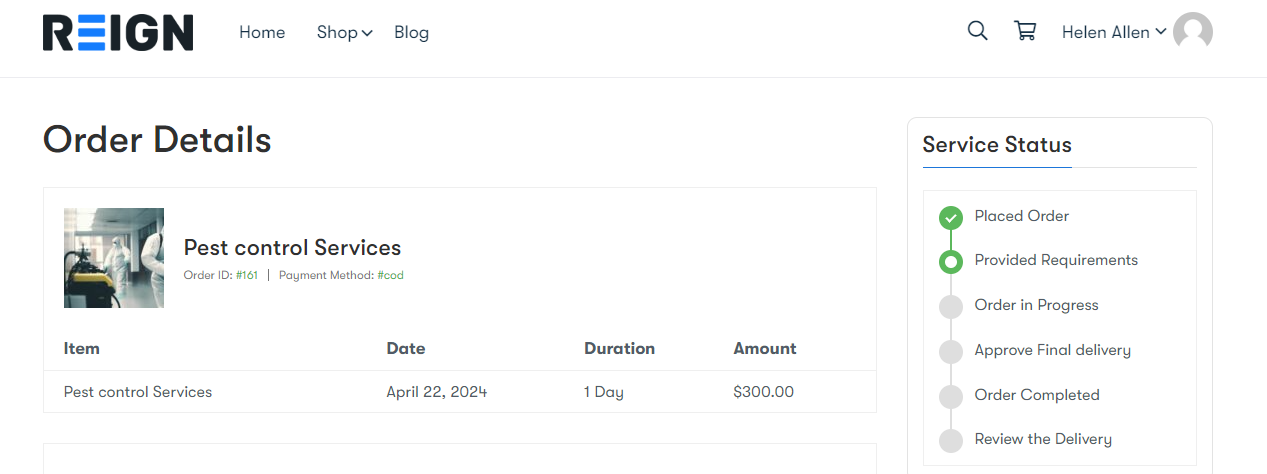This screenshot has width=1267, height=474.
Task: Open the Blog menu item
Action: [411, 32]
